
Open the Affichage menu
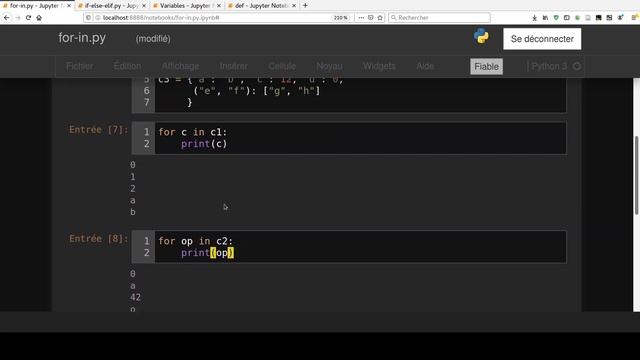click(x=180, y=66)
